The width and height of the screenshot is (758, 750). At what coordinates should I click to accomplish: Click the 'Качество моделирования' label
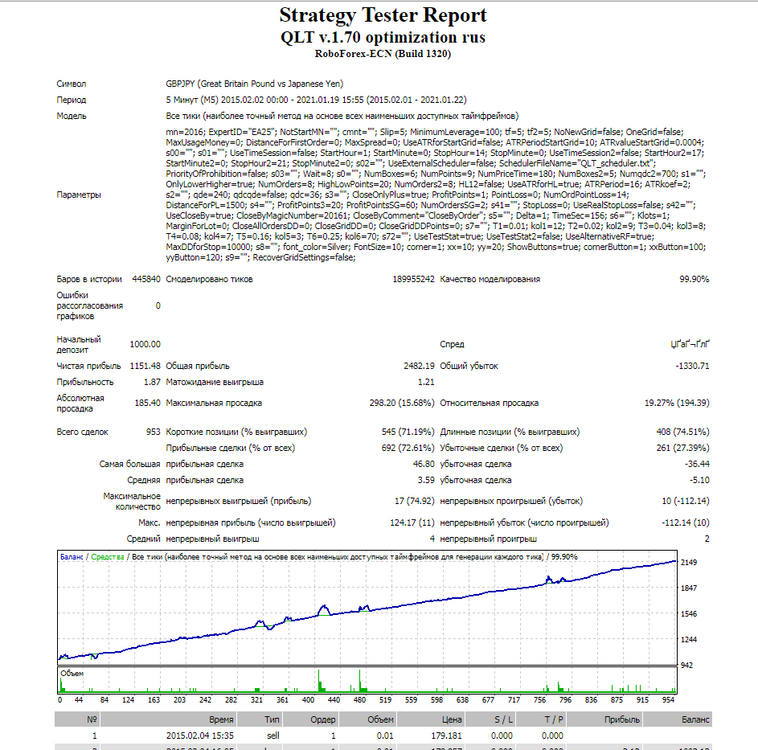(490, 279)
